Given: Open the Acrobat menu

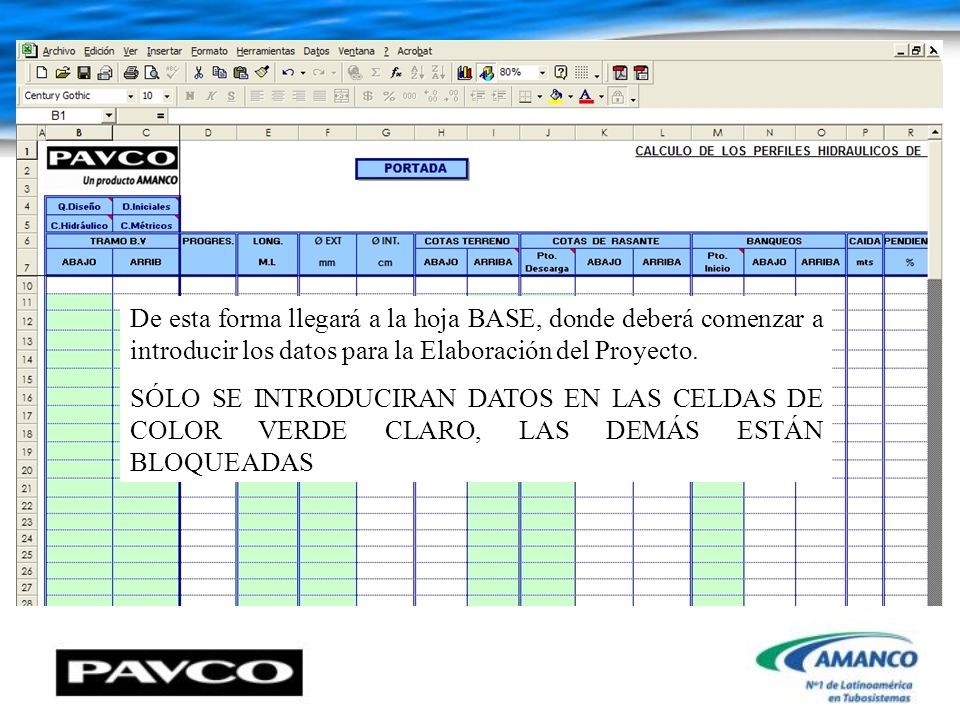Looking at the screenshot, I should point(414,51).
